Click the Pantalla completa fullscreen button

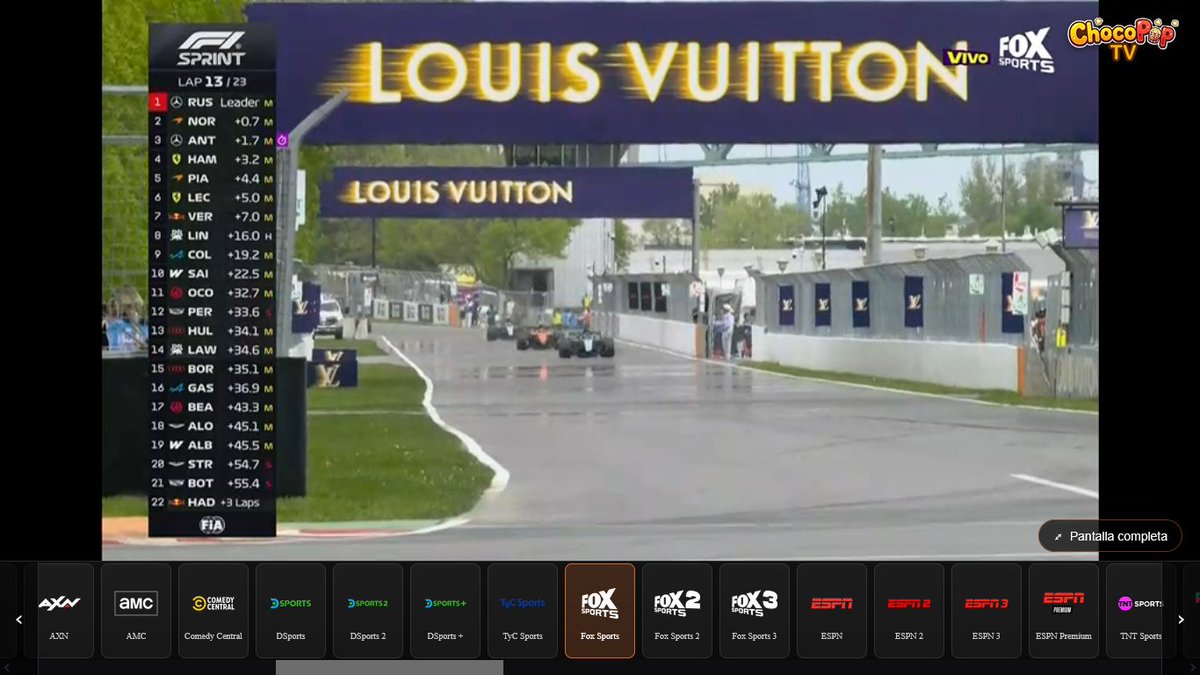click(x=1110, y=536)
